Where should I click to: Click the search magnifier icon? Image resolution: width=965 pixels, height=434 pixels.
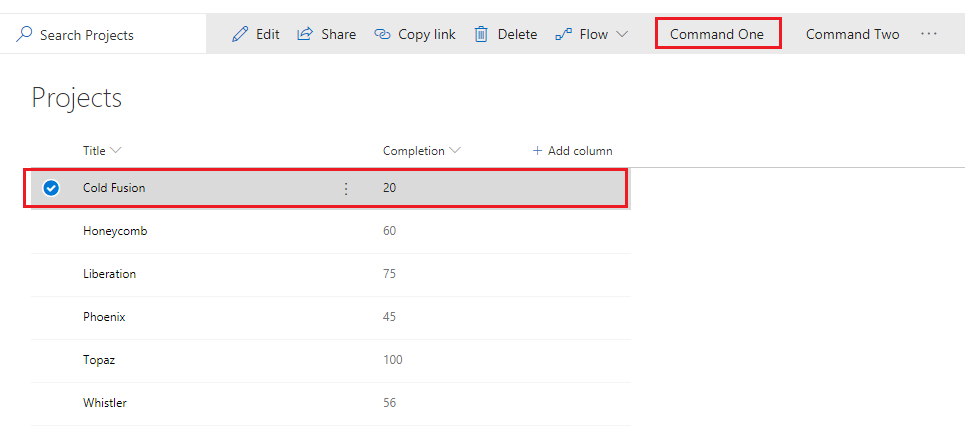[x=24, y=35]
